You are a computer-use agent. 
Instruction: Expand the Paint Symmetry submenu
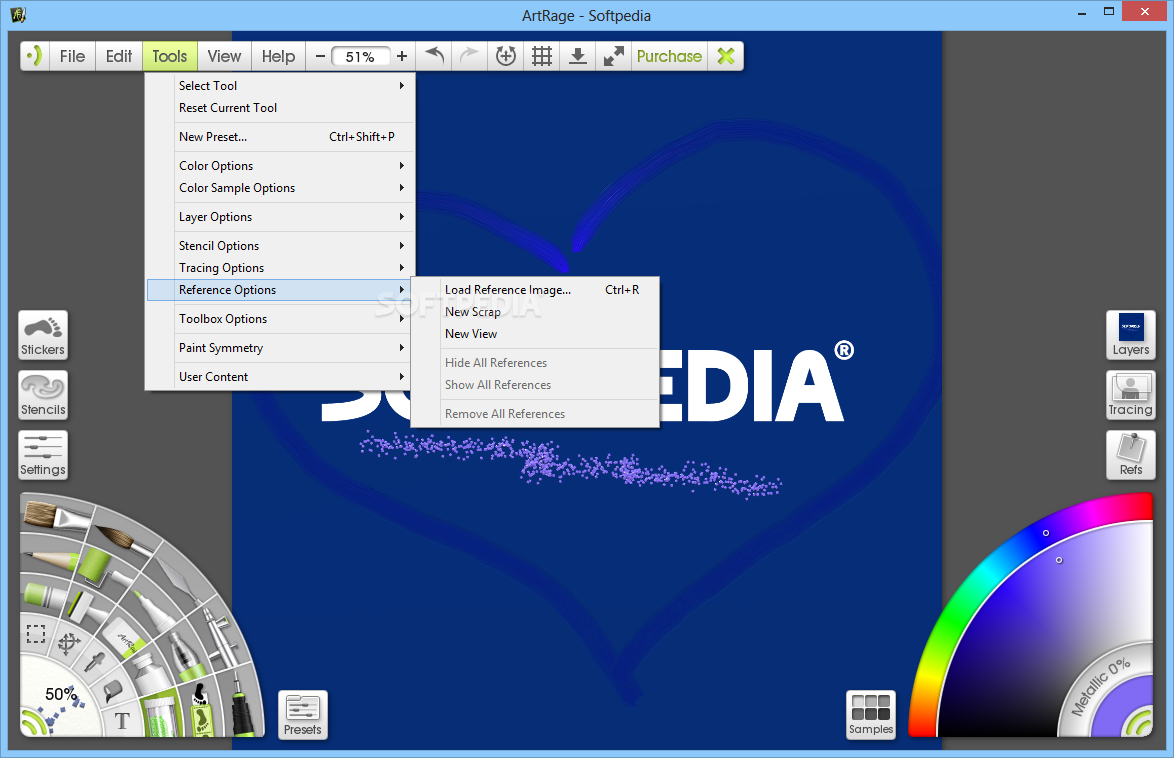point(280,348)
